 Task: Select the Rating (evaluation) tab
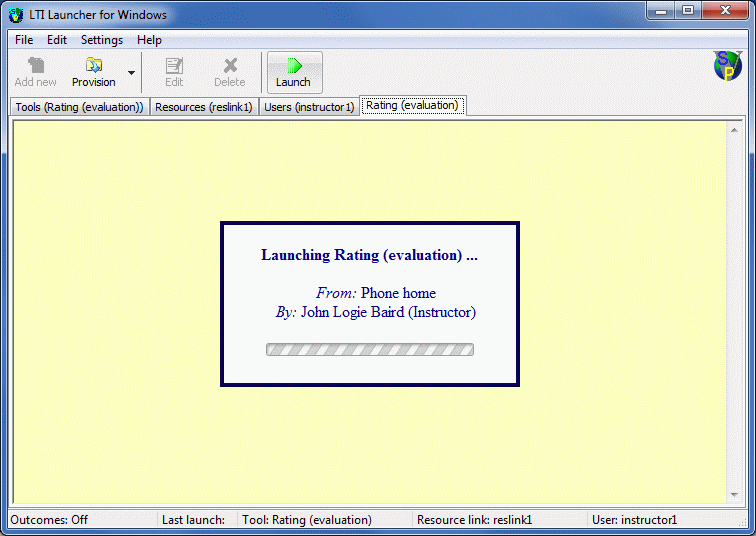coord(412,106)
